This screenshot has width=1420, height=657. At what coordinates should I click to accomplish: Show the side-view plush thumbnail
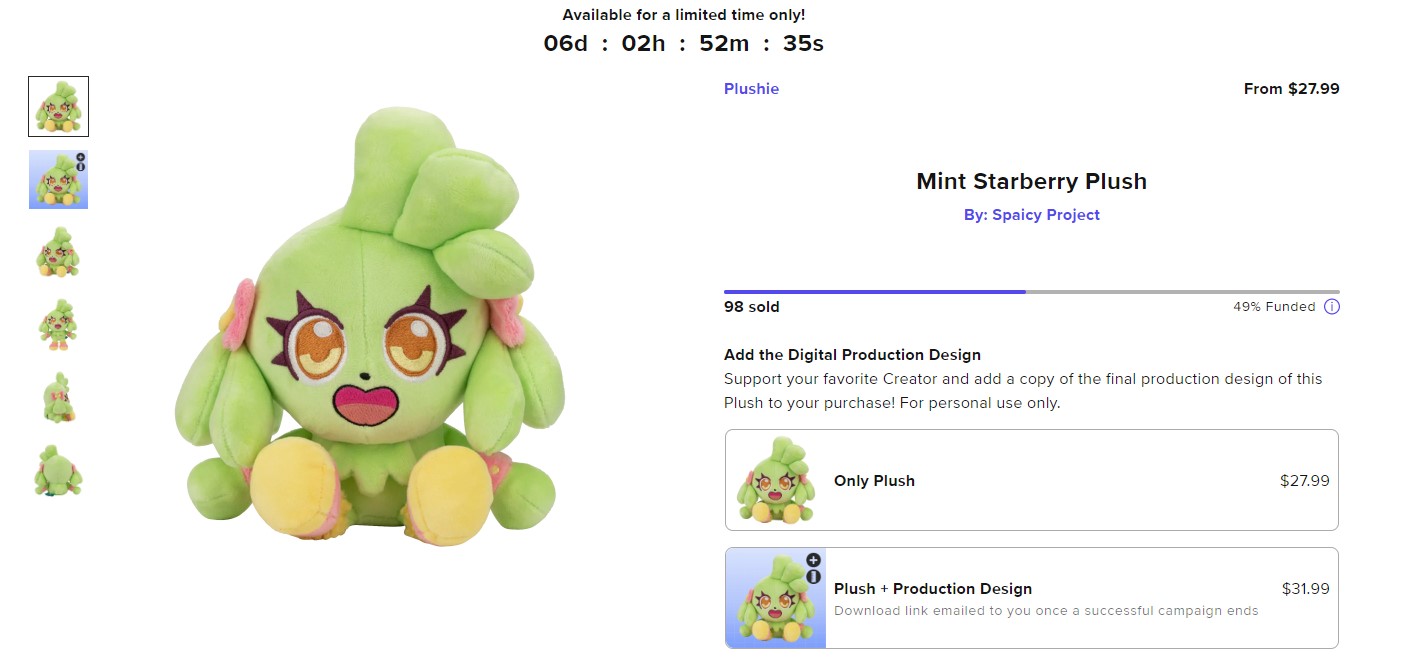click(x=58, y=397)
